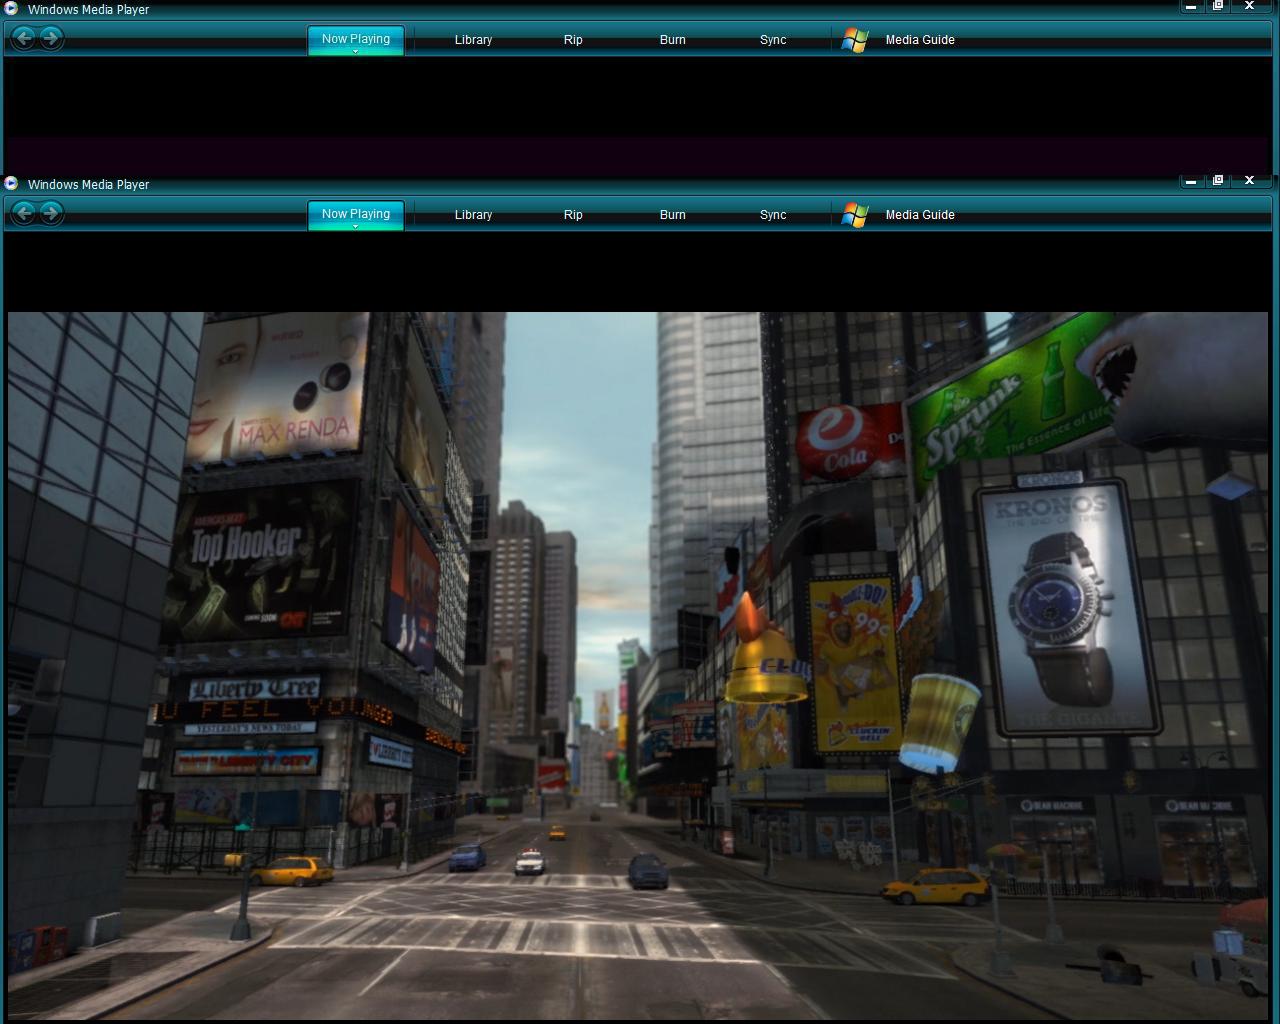Image resolution: width=1280 pixels, height=1024 pixels.
Task: Close the upper Media Player window
Action: click(x=1249, y=6)
